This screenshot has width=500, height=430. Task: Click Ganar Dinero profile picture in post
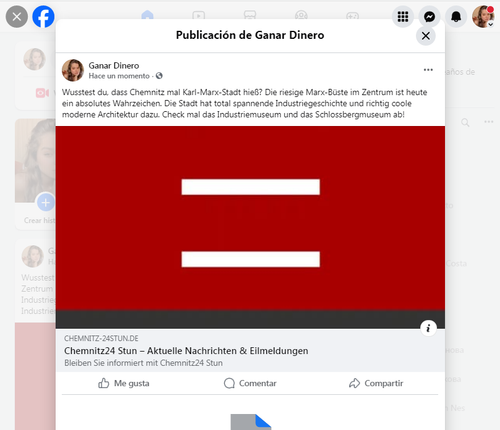coord(73,70)
